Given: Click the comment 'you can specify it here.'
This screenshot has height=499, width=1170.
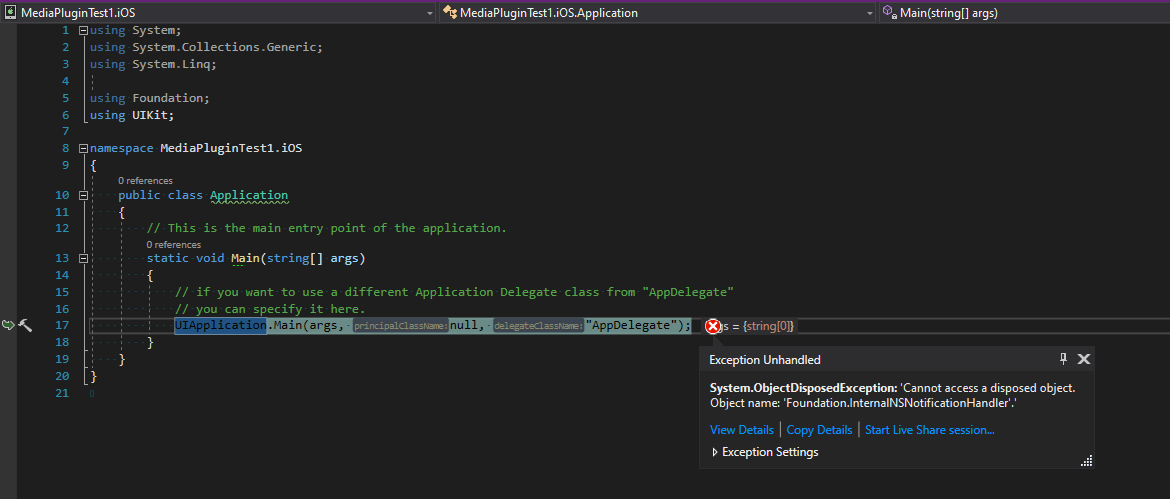Looking at the screenshot, I should pyautogui.click(x=270, y=309).
